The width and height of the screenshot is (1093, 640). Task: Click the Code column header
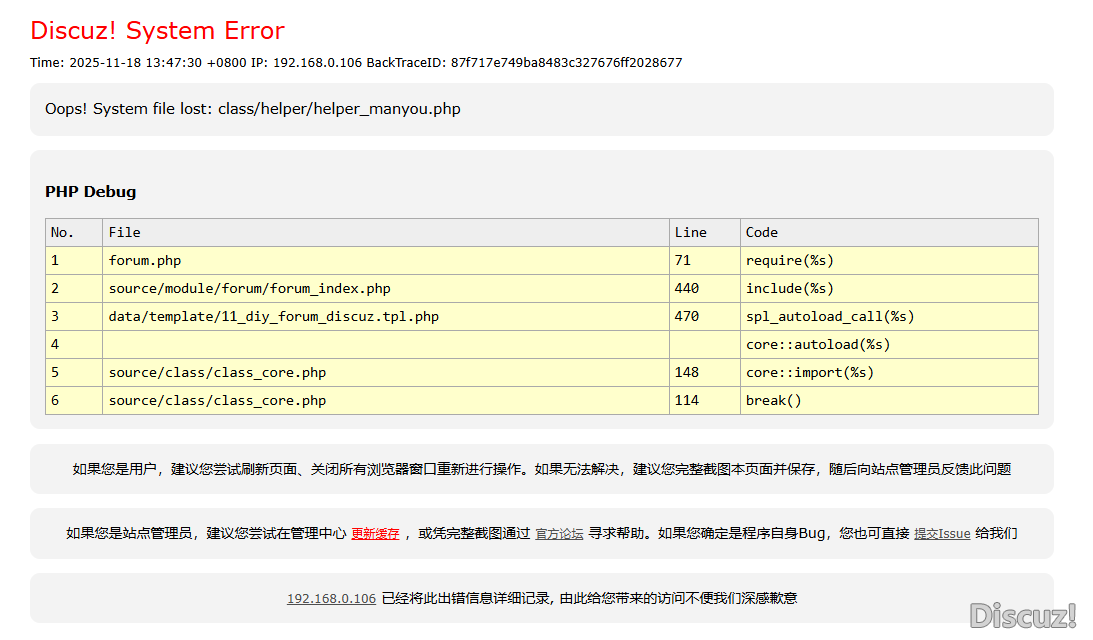[x=761, y=233]
